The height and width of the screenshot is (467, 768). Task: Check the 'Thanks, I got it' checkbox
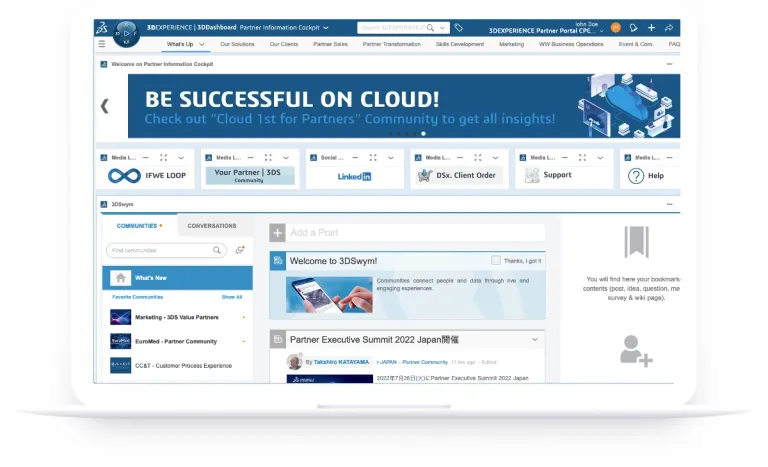[x=496, y=261]
